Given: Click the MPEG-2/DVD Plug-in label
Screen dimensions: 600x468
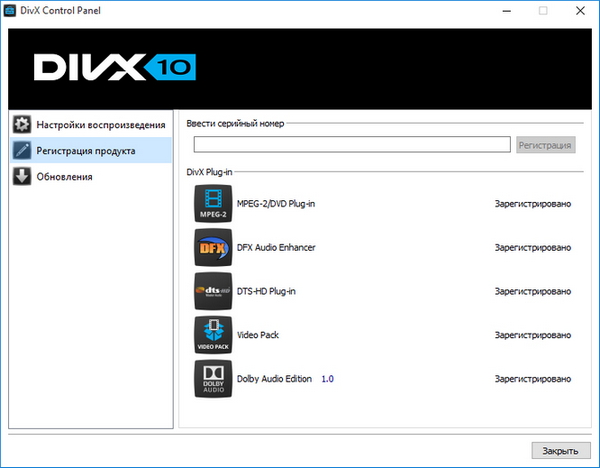Looking at the screenshot, I should click(x=276, y=204).
